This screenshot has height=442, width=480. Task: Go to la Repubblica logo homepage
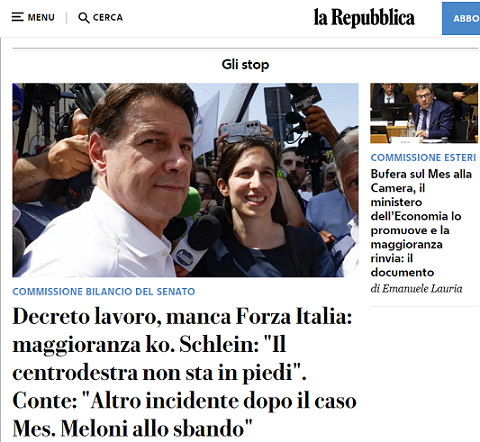point(364,17)
